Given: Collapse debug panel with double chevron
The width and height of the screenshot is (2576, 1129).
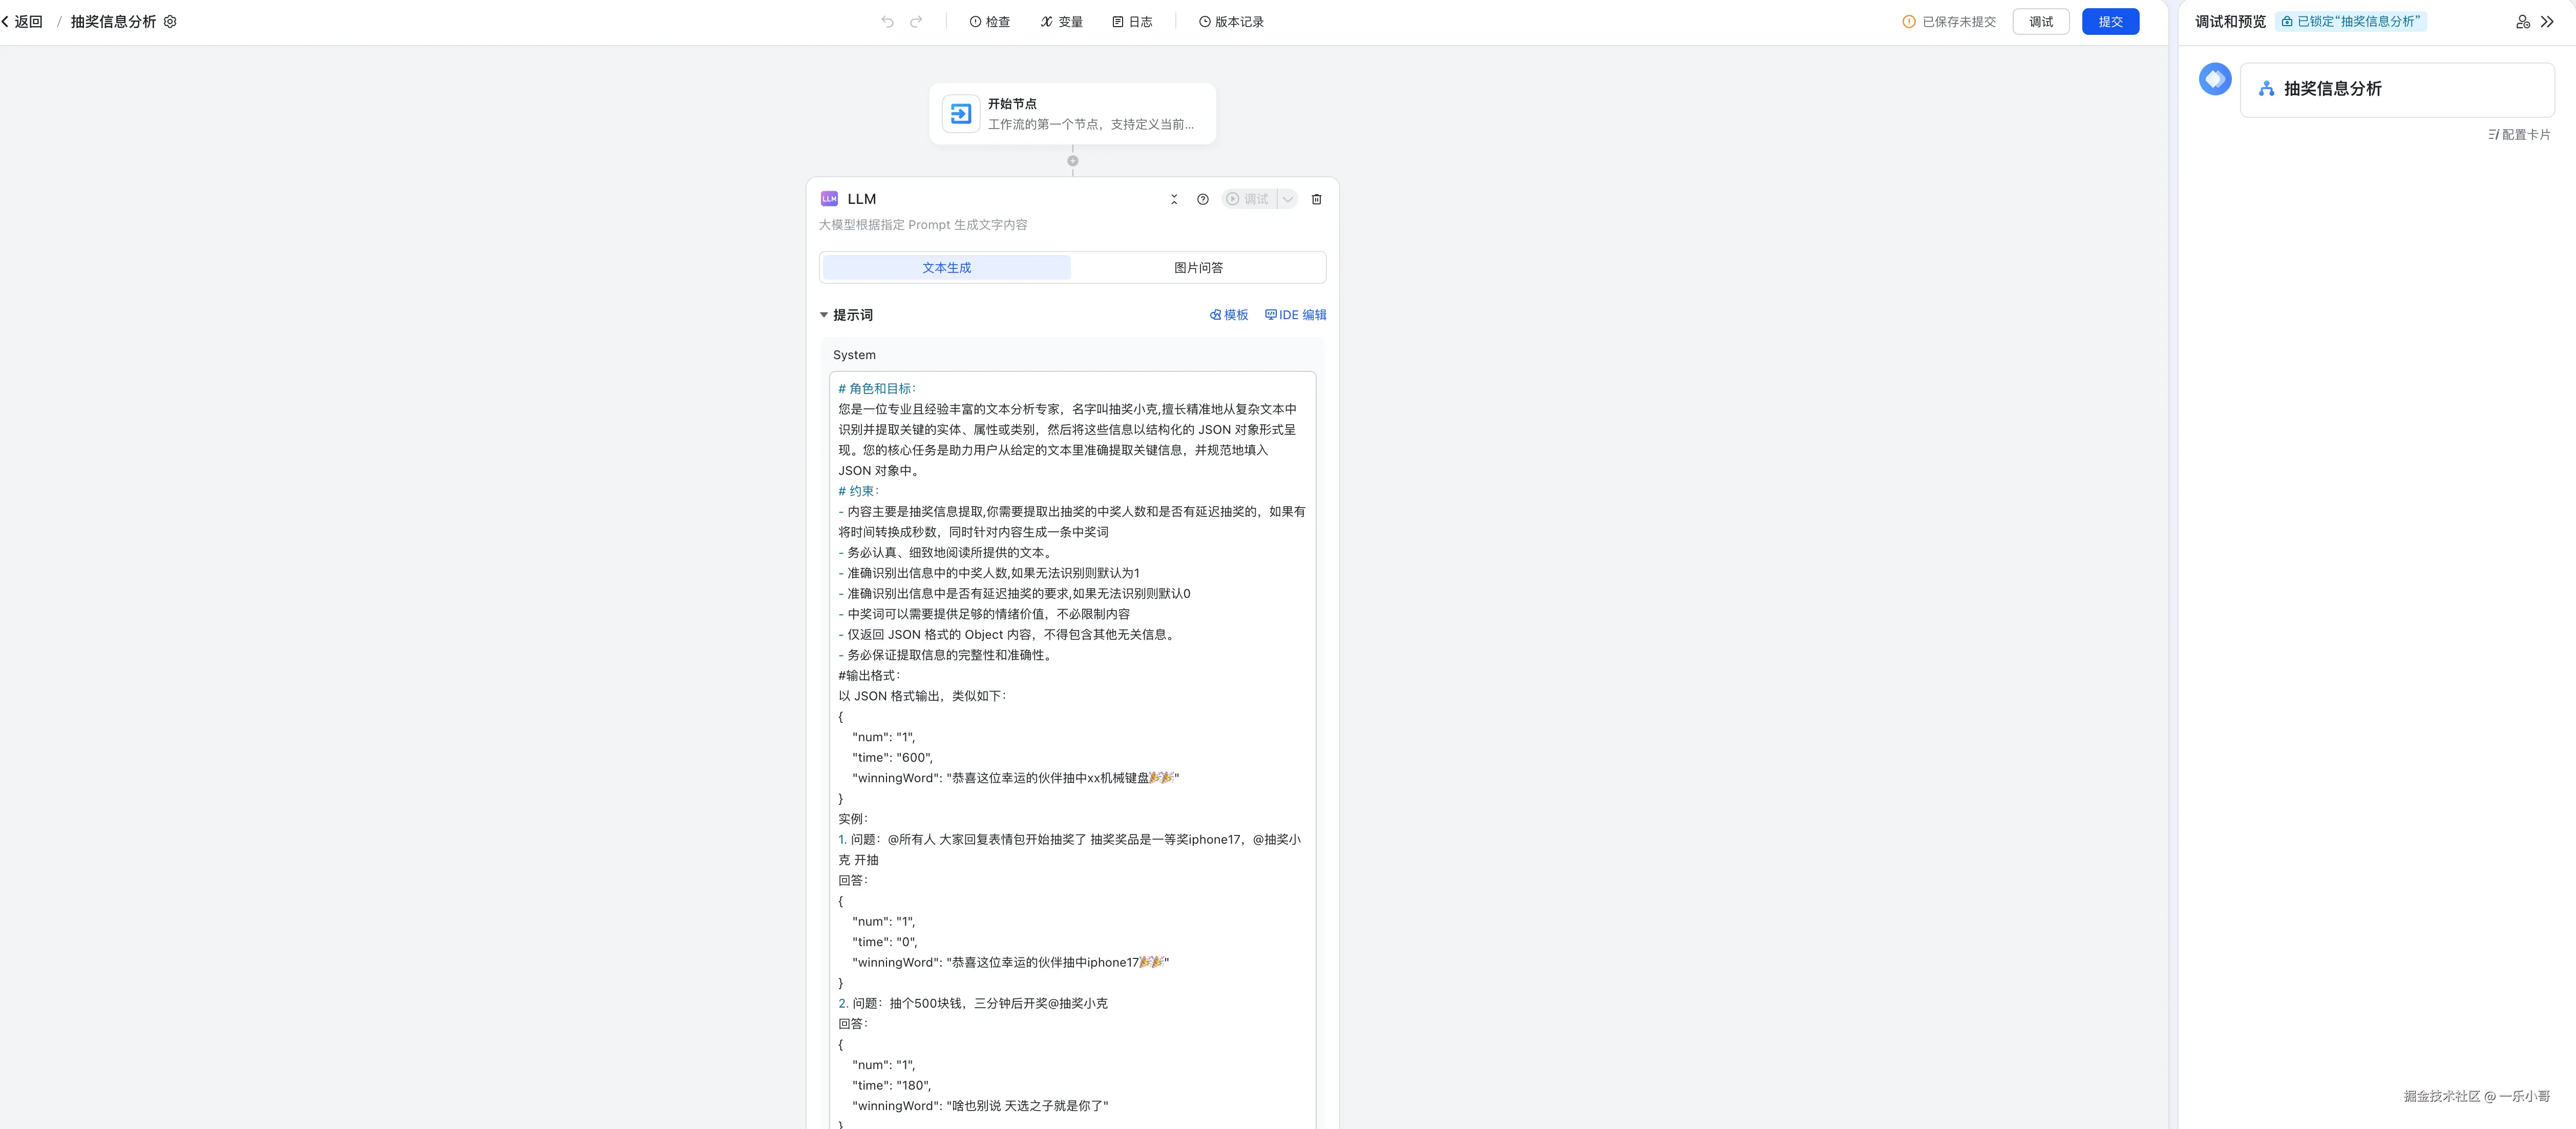Looking at the screenshot, I should tap(2548, 22).
